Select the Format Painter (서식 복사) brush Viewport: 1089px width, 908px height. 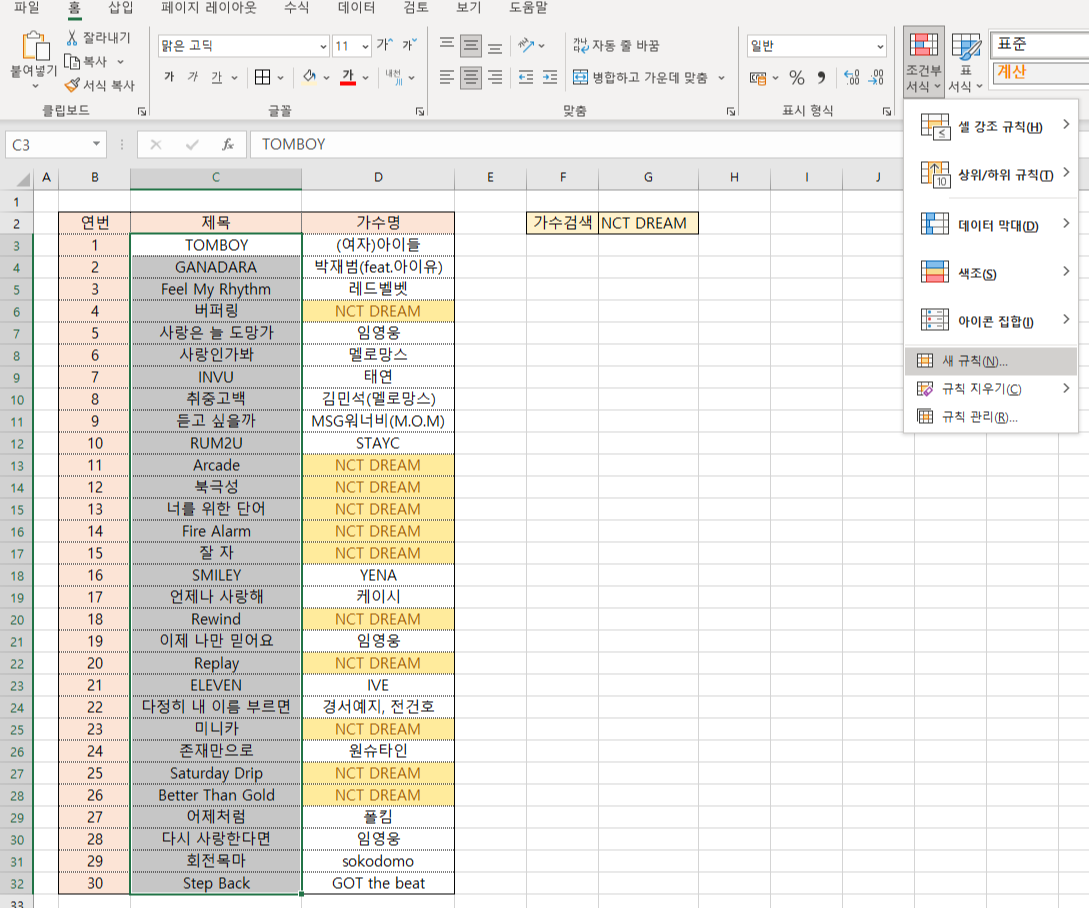click(72, 85)
